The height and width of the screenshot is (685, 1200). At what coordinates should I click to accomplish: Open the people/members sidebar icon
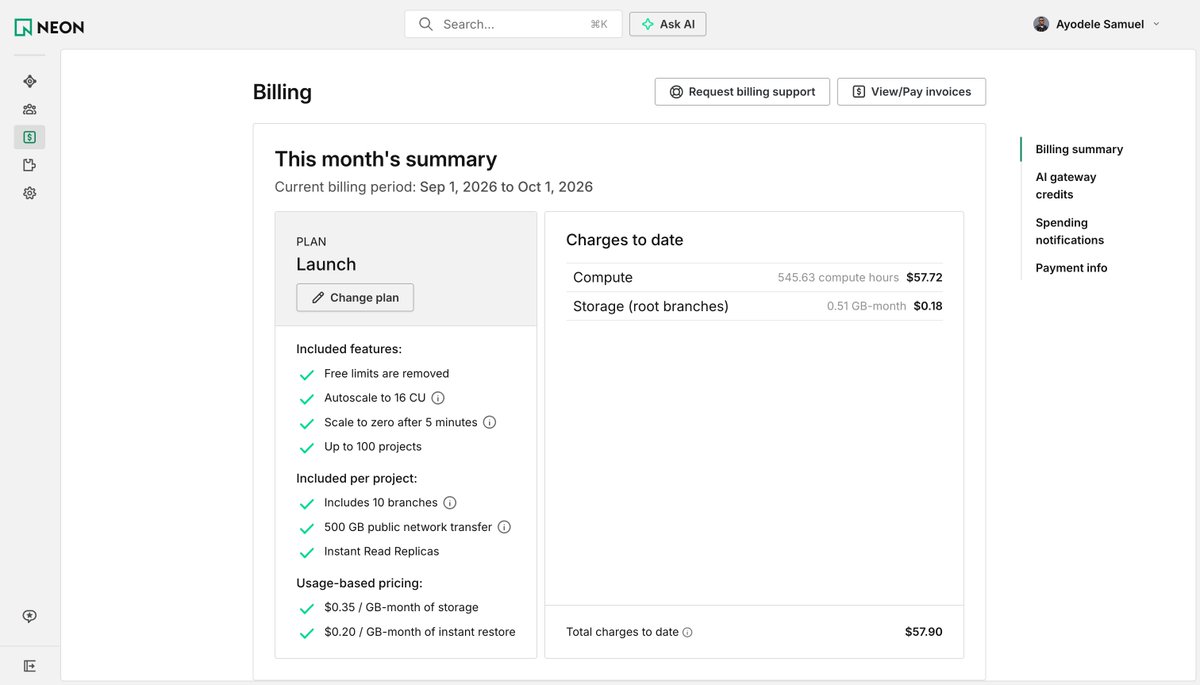[29, 110]
